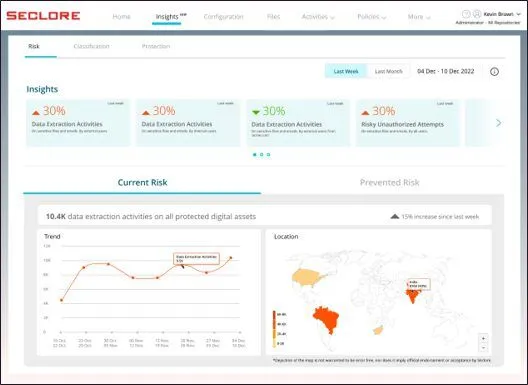Click the India tooltip on the map
The image size is (528, 385).
[418, 284]
